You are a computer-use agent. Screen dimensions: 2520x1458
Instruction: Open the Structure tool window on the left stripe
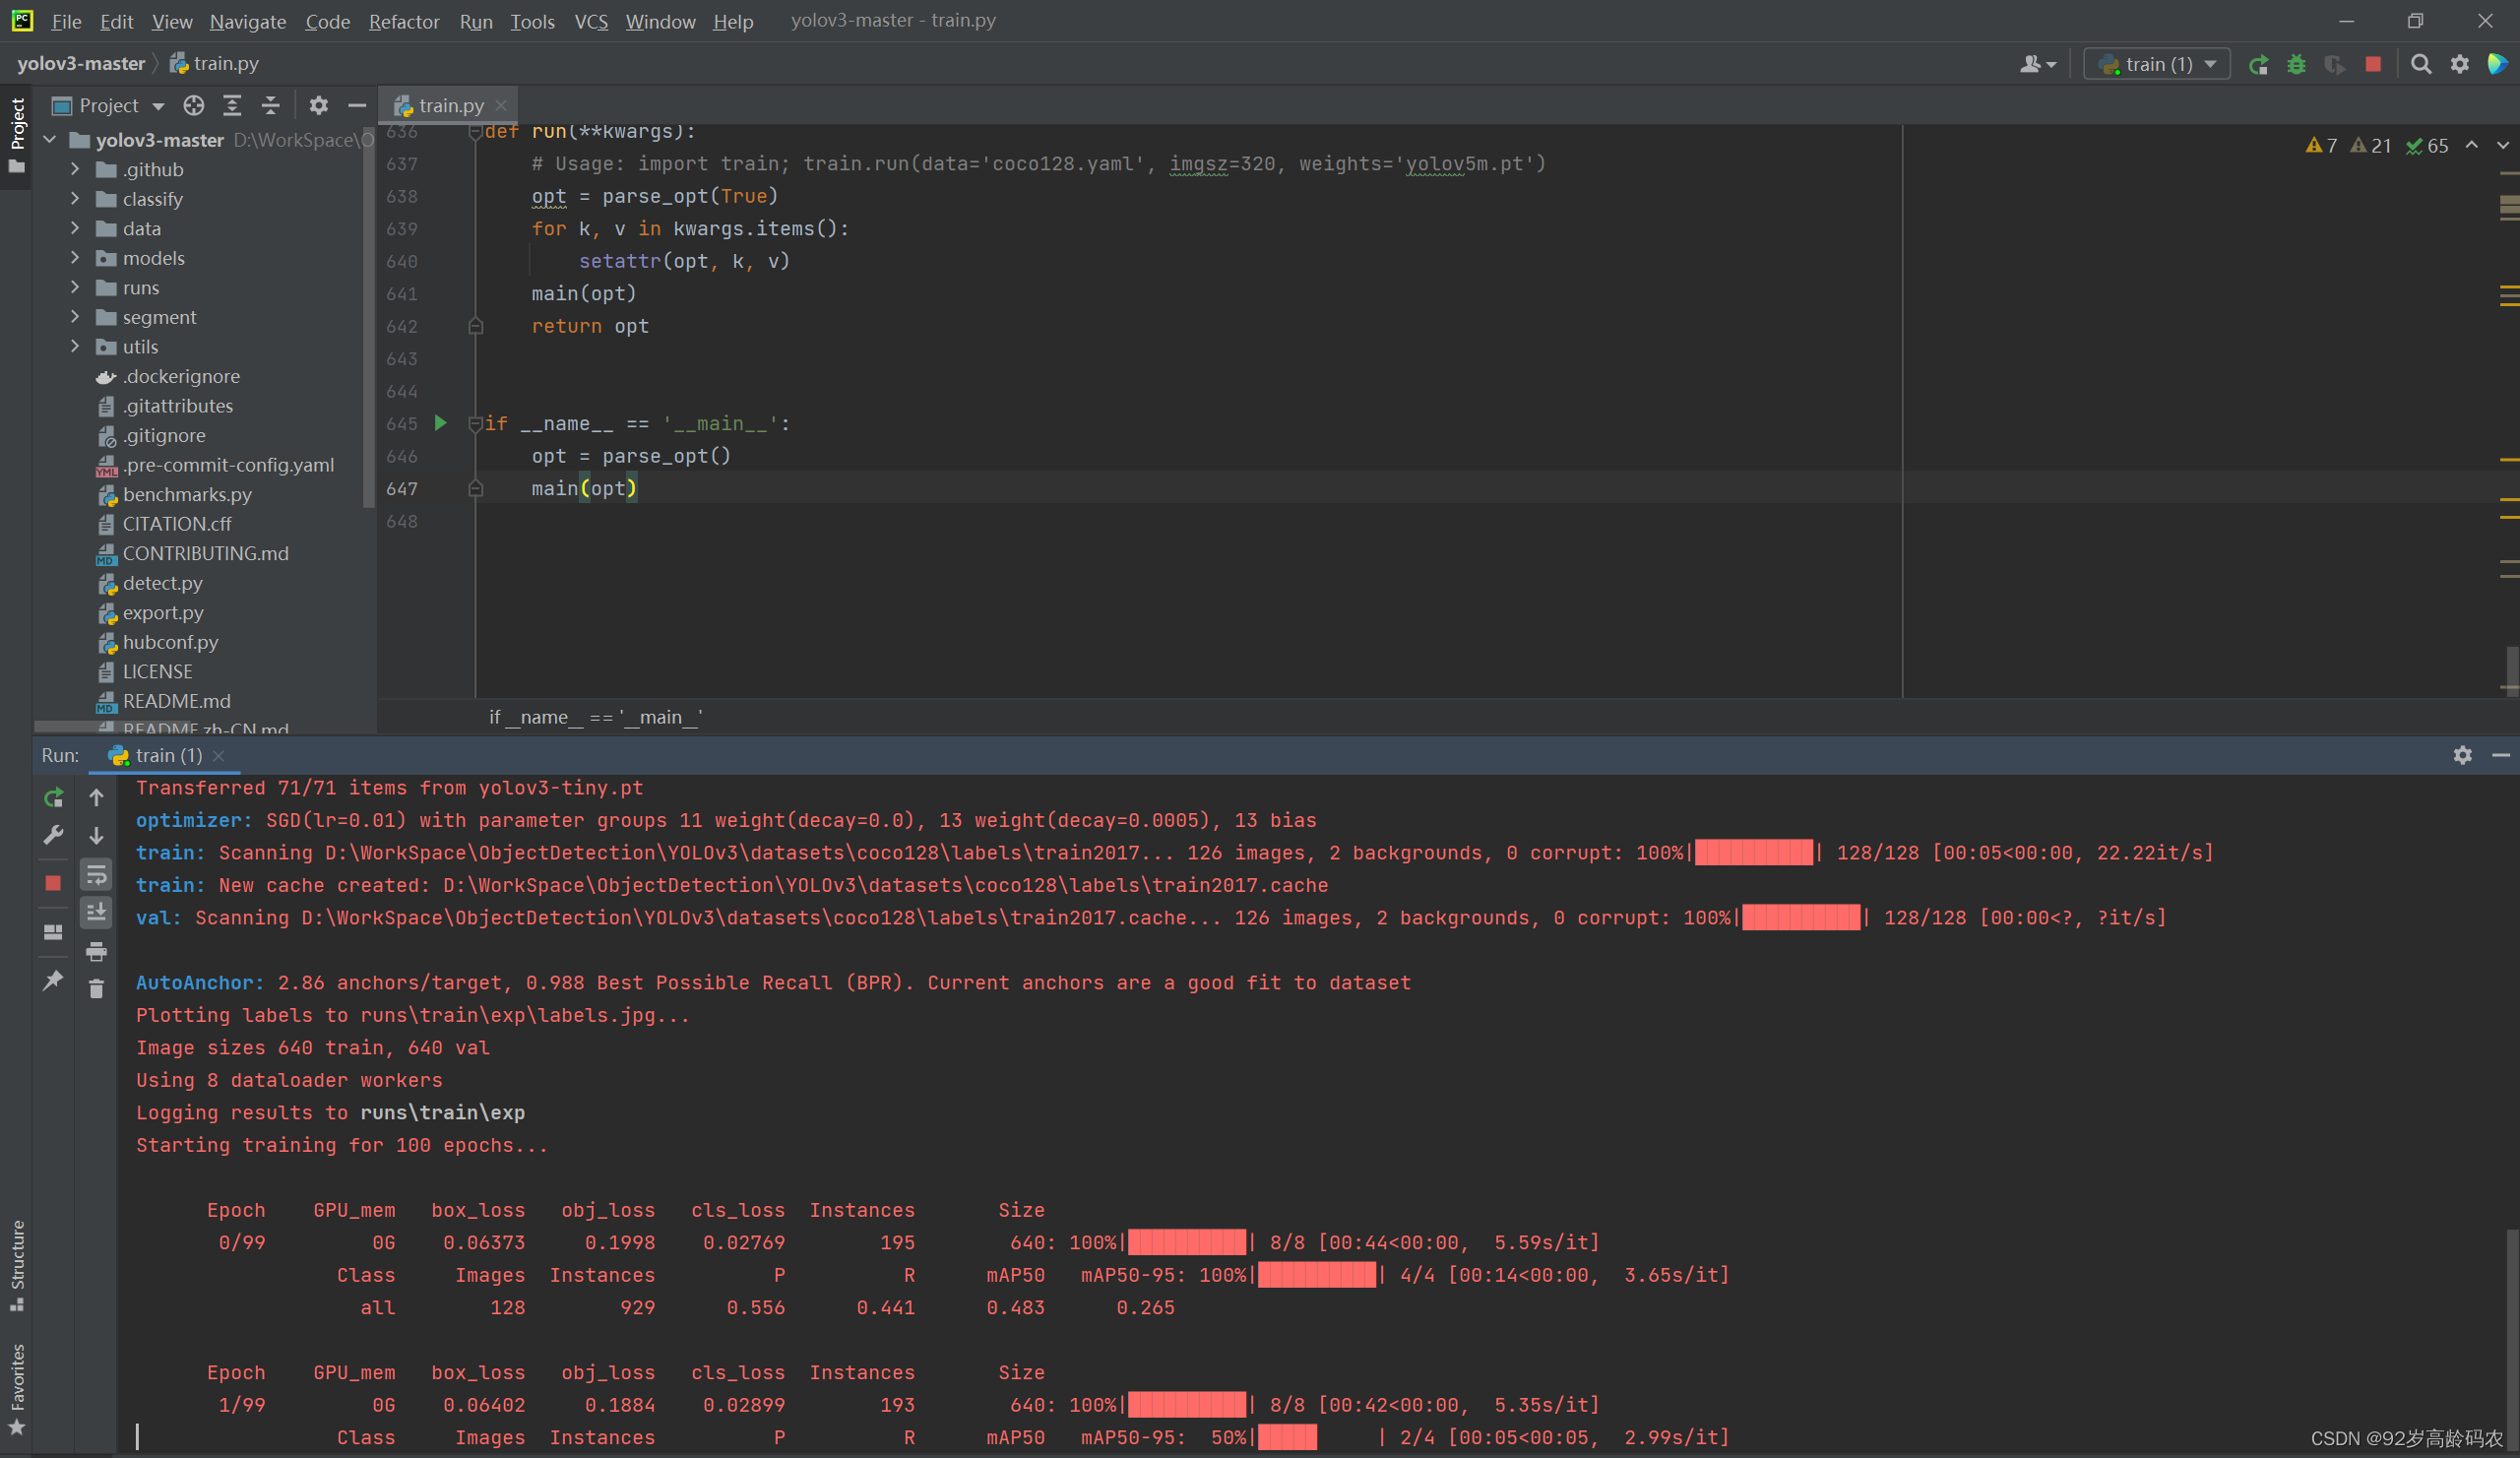(17, 1263)
